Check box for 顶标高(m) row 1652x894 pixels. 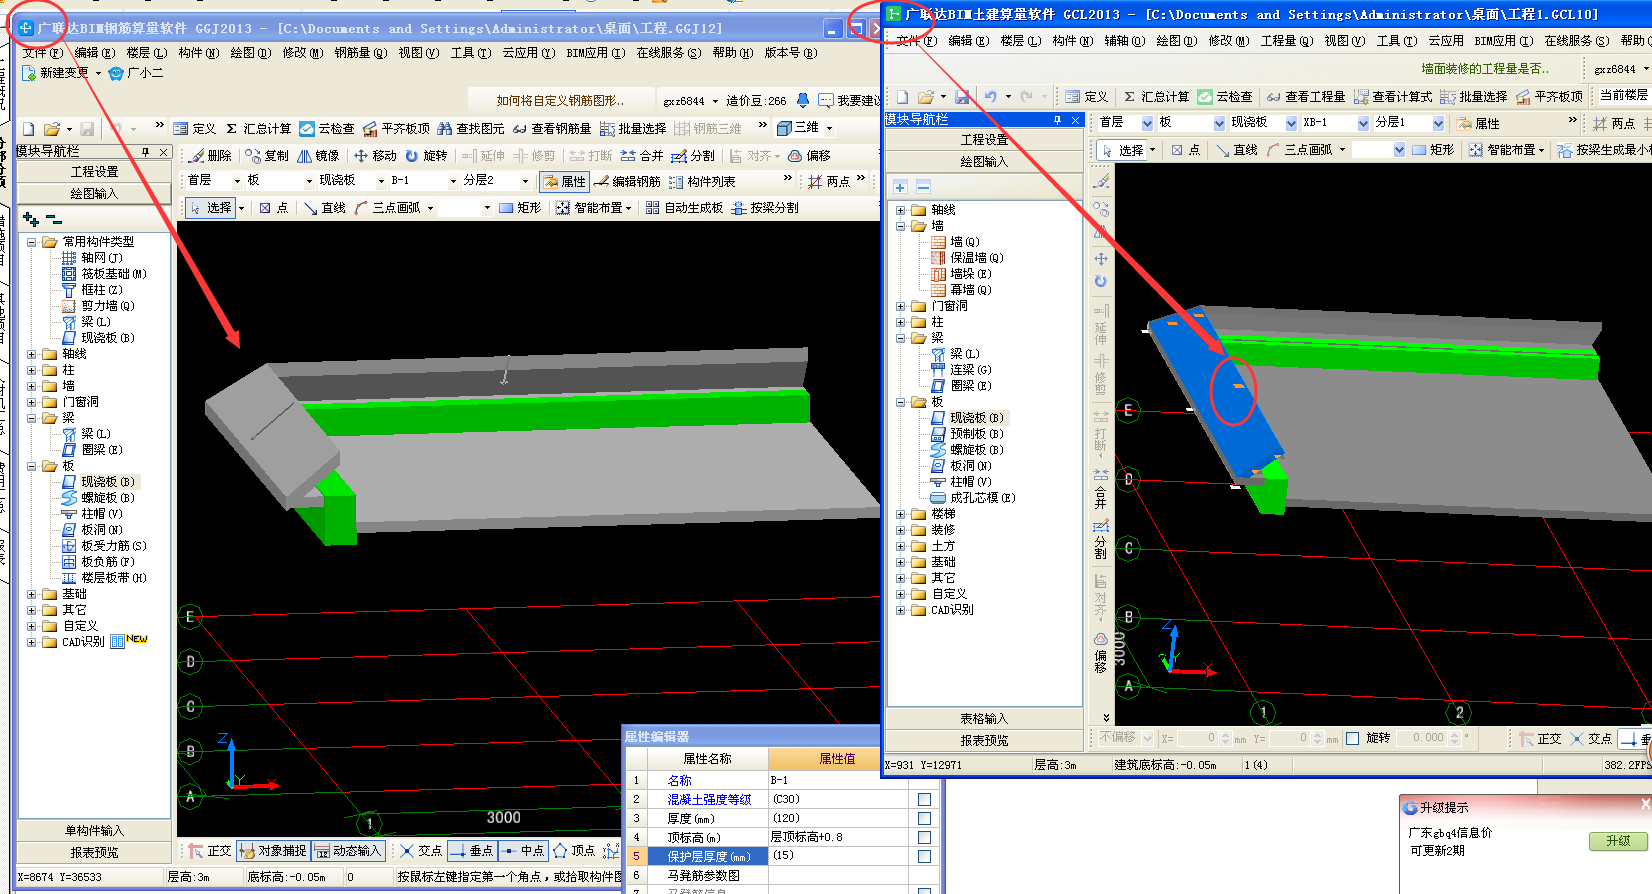click(x=924, y=837)
